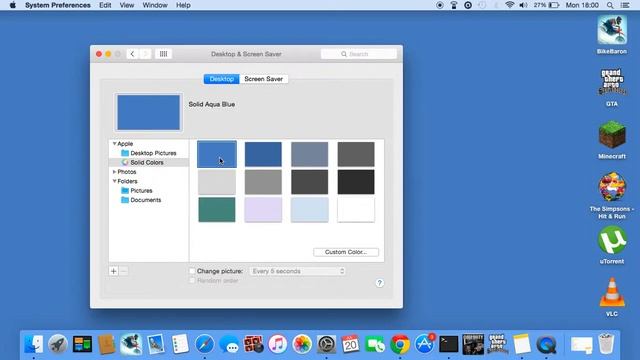This screenshot has width=640, height=360.
Task: Open Notification Center list icon
Action: [625, 5]
